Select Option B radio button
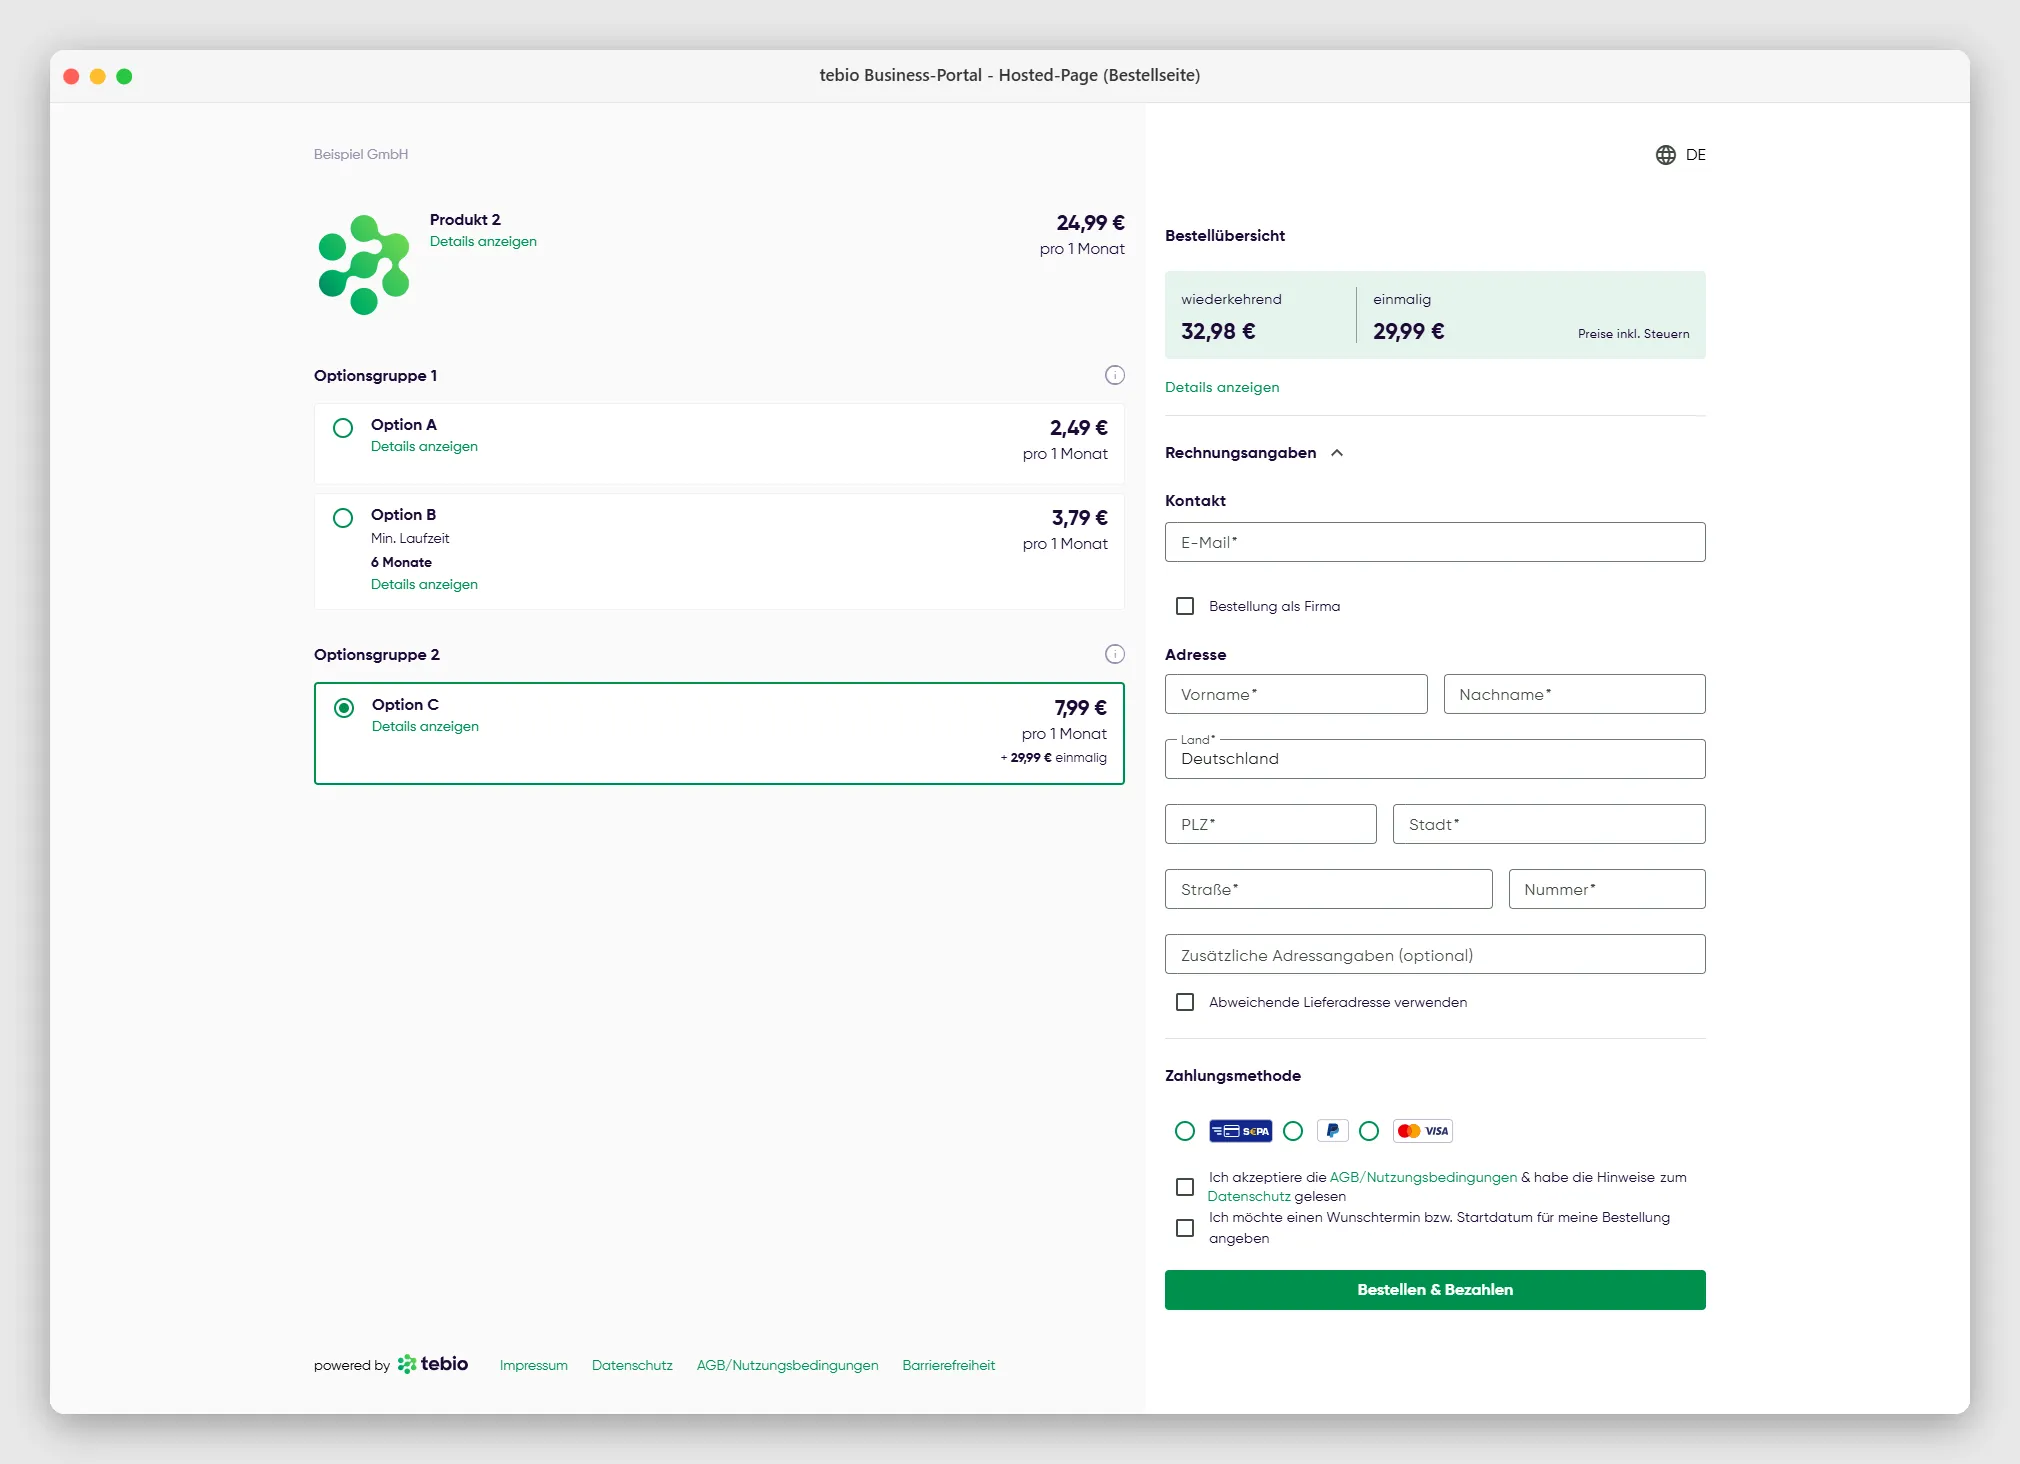 (x=343, y=518)
